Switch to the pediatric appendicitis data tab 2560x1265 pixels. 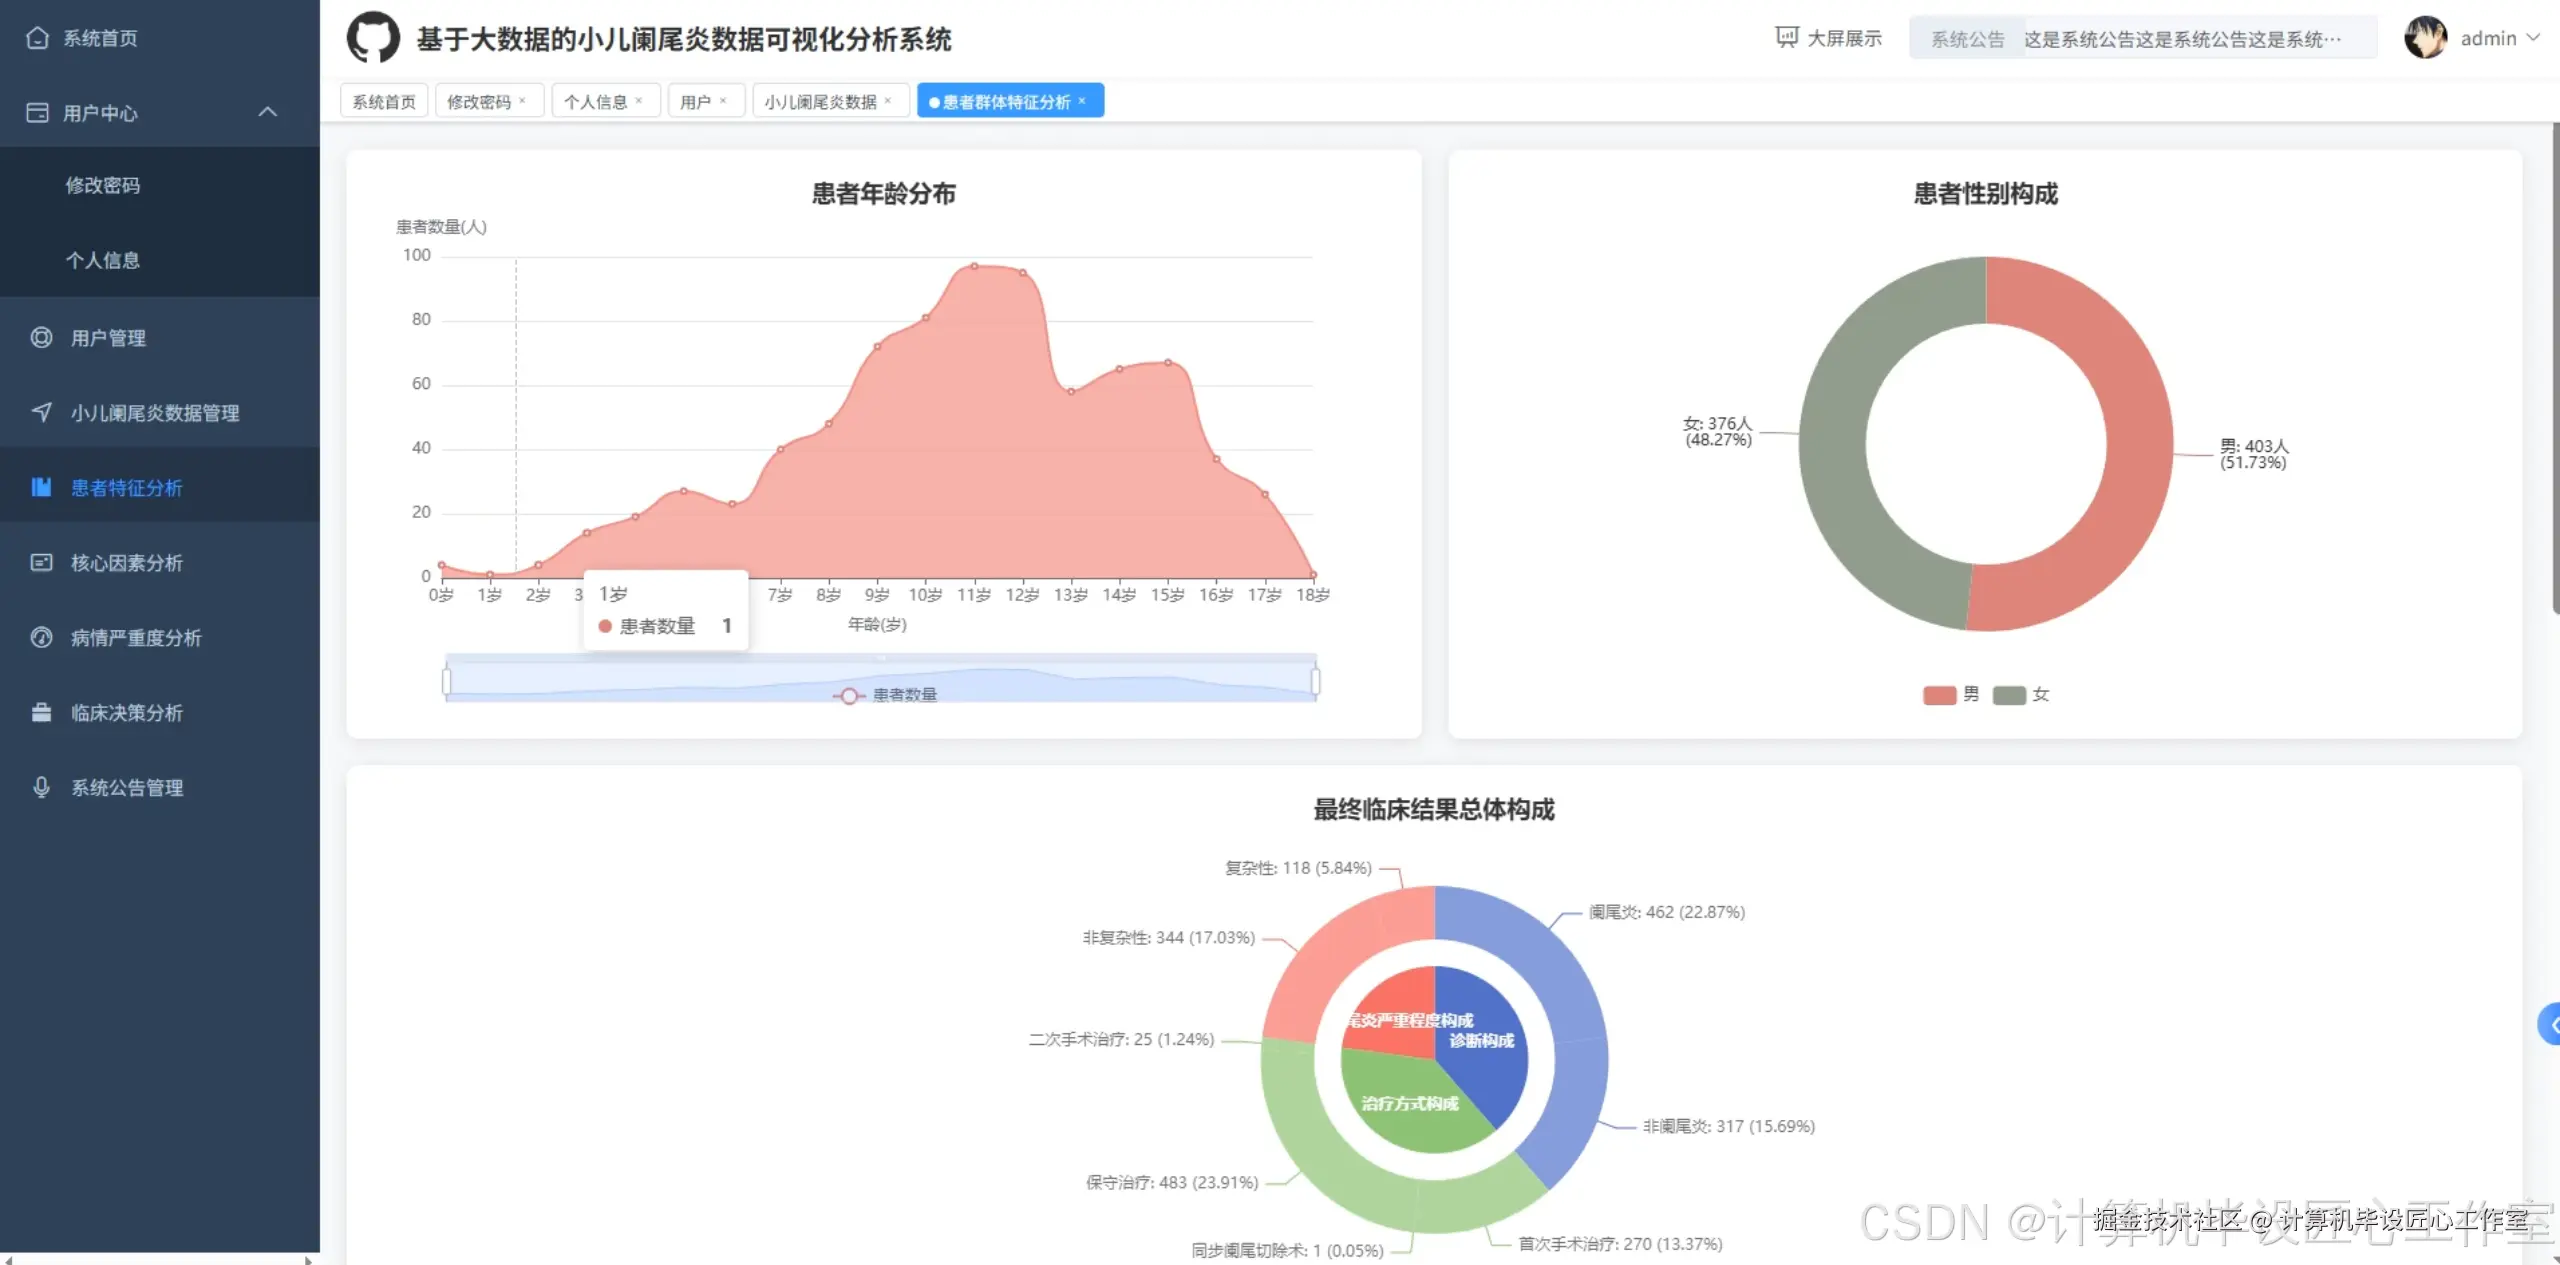click(820, 101)
